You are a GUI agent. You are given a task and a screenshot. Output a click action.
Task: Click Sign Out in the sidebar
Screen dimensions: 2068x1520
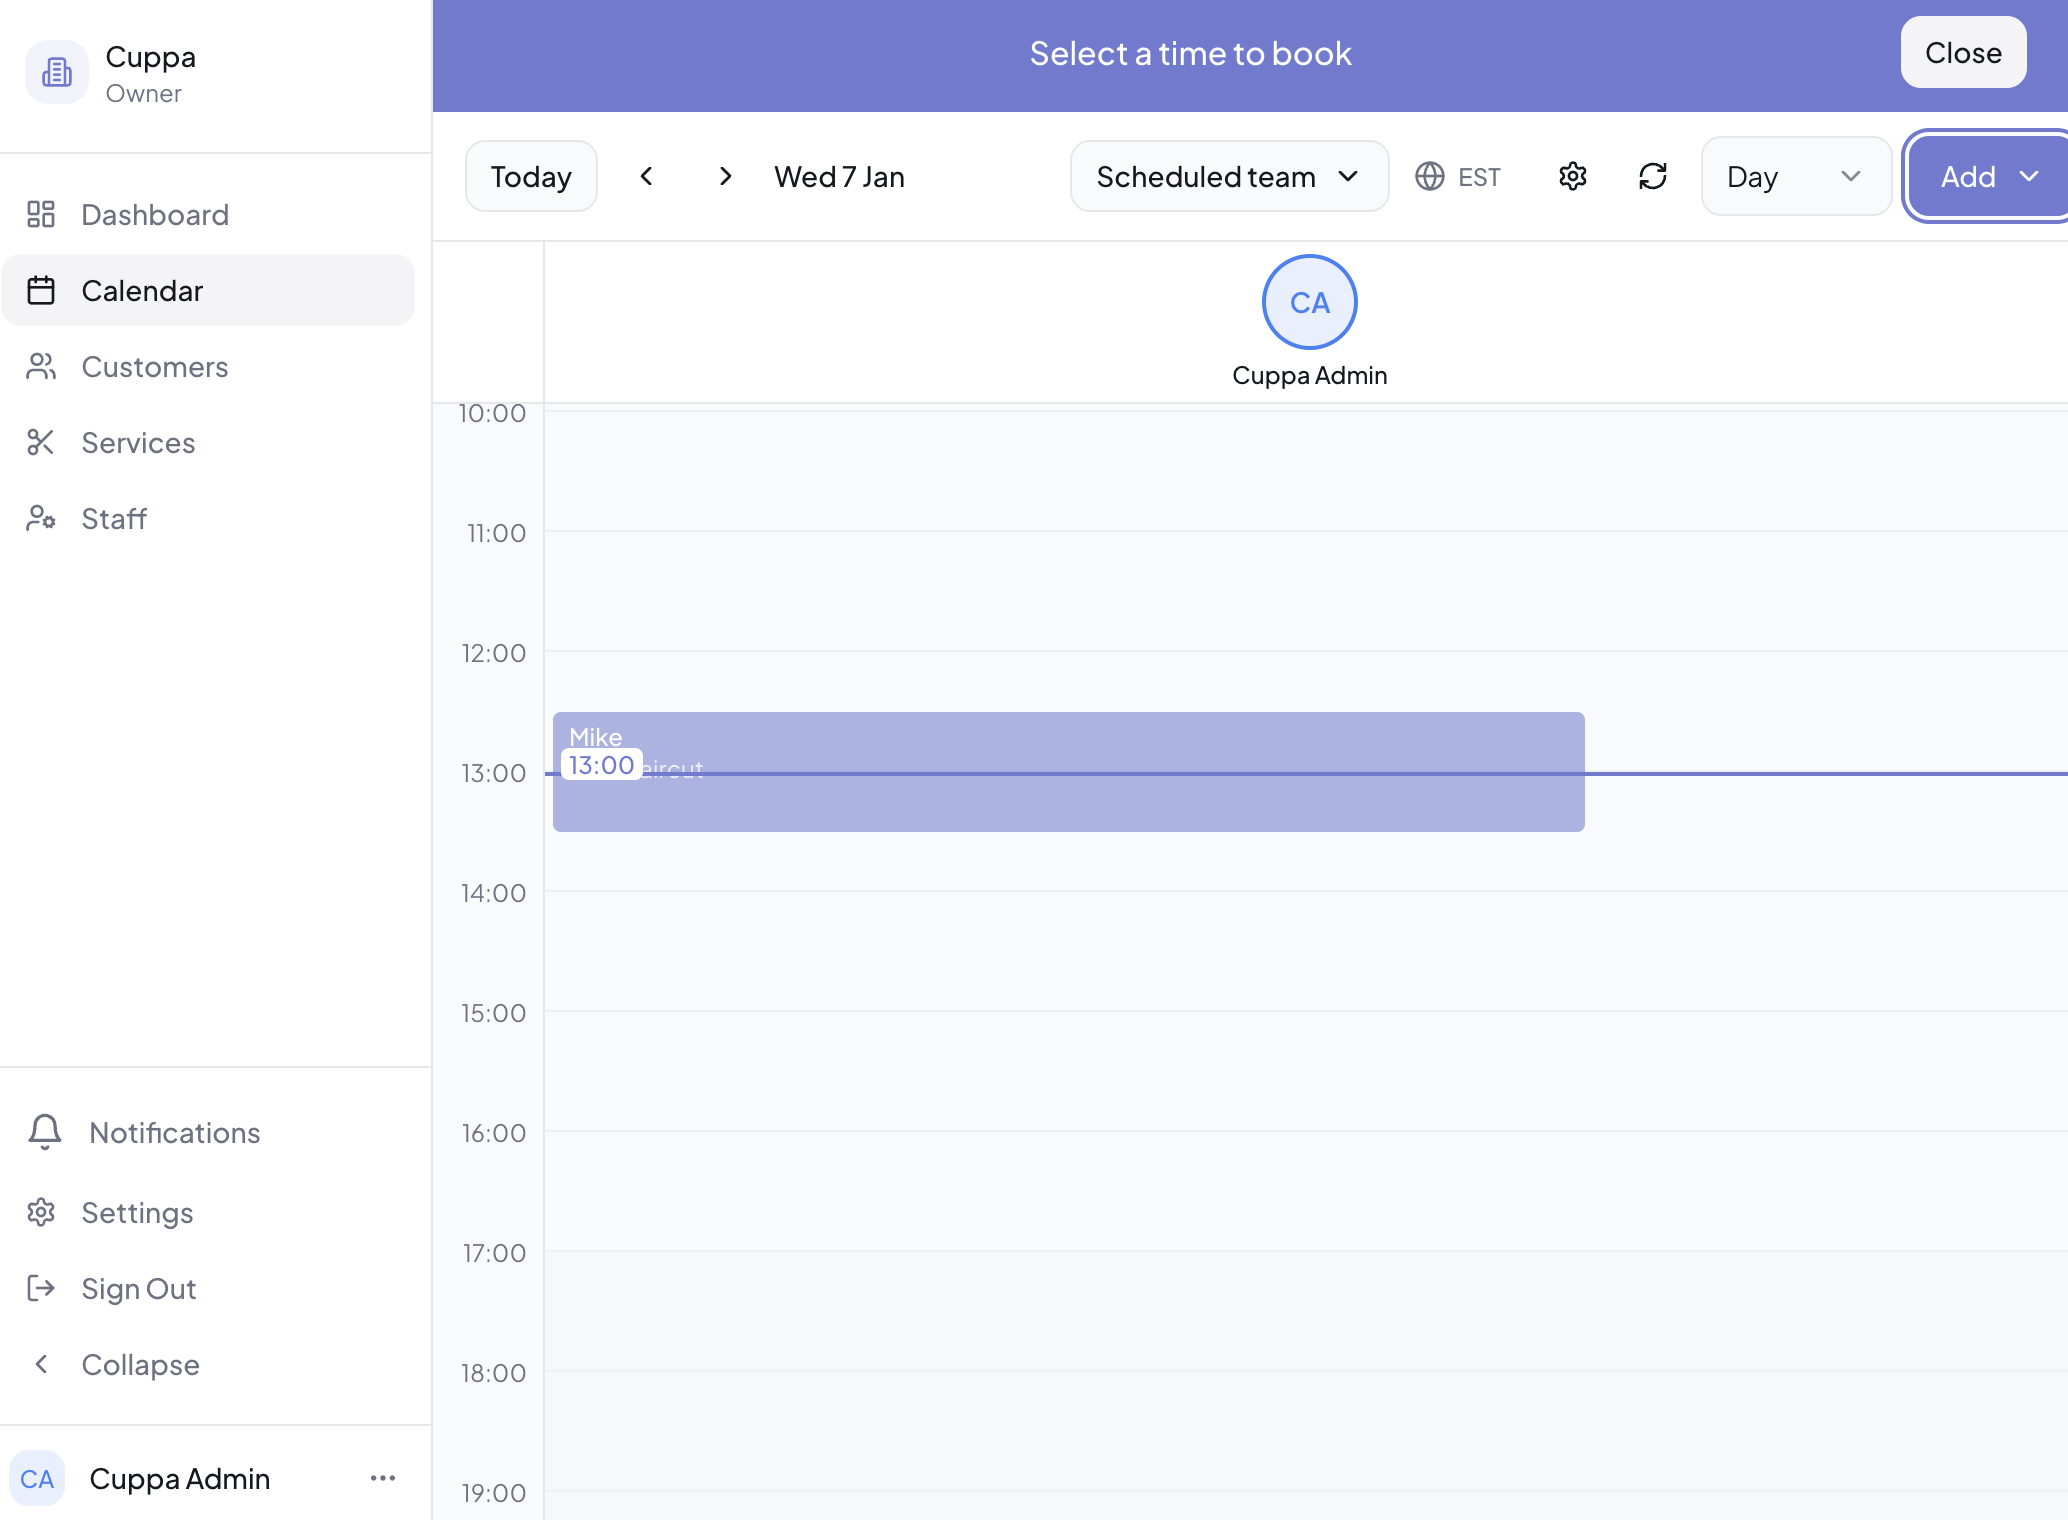(138, 1288)
